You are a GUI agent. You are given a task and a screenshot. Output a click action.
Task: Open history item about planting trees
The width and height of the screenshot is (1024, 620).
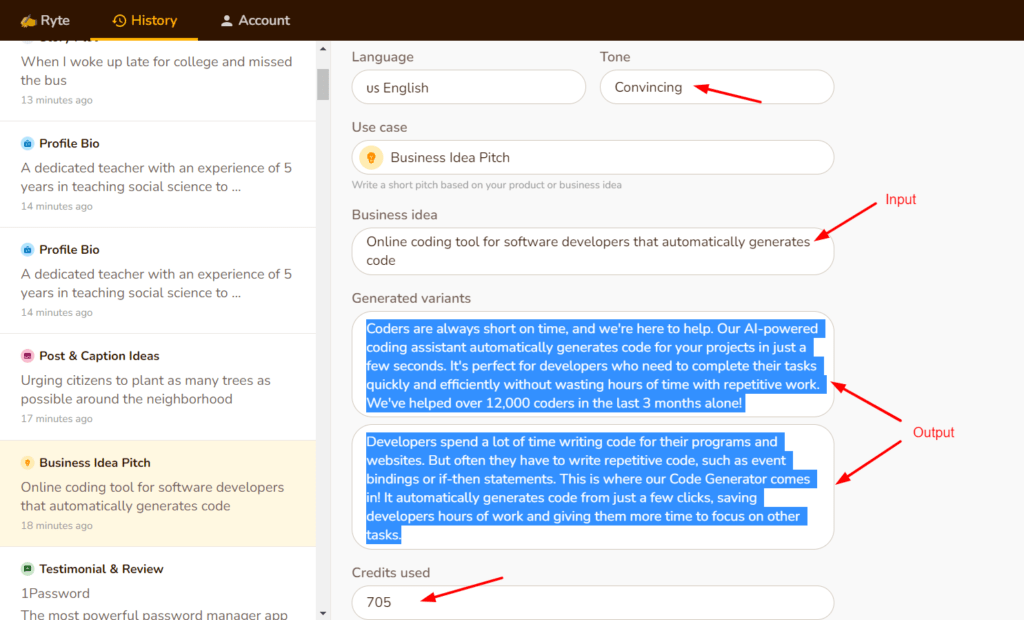coord(157,386)
